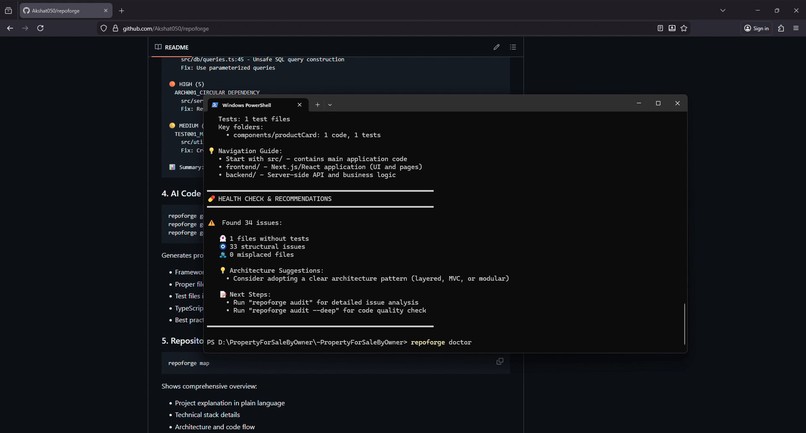
Task: Bookmark this page with the star
Action: 684,28
